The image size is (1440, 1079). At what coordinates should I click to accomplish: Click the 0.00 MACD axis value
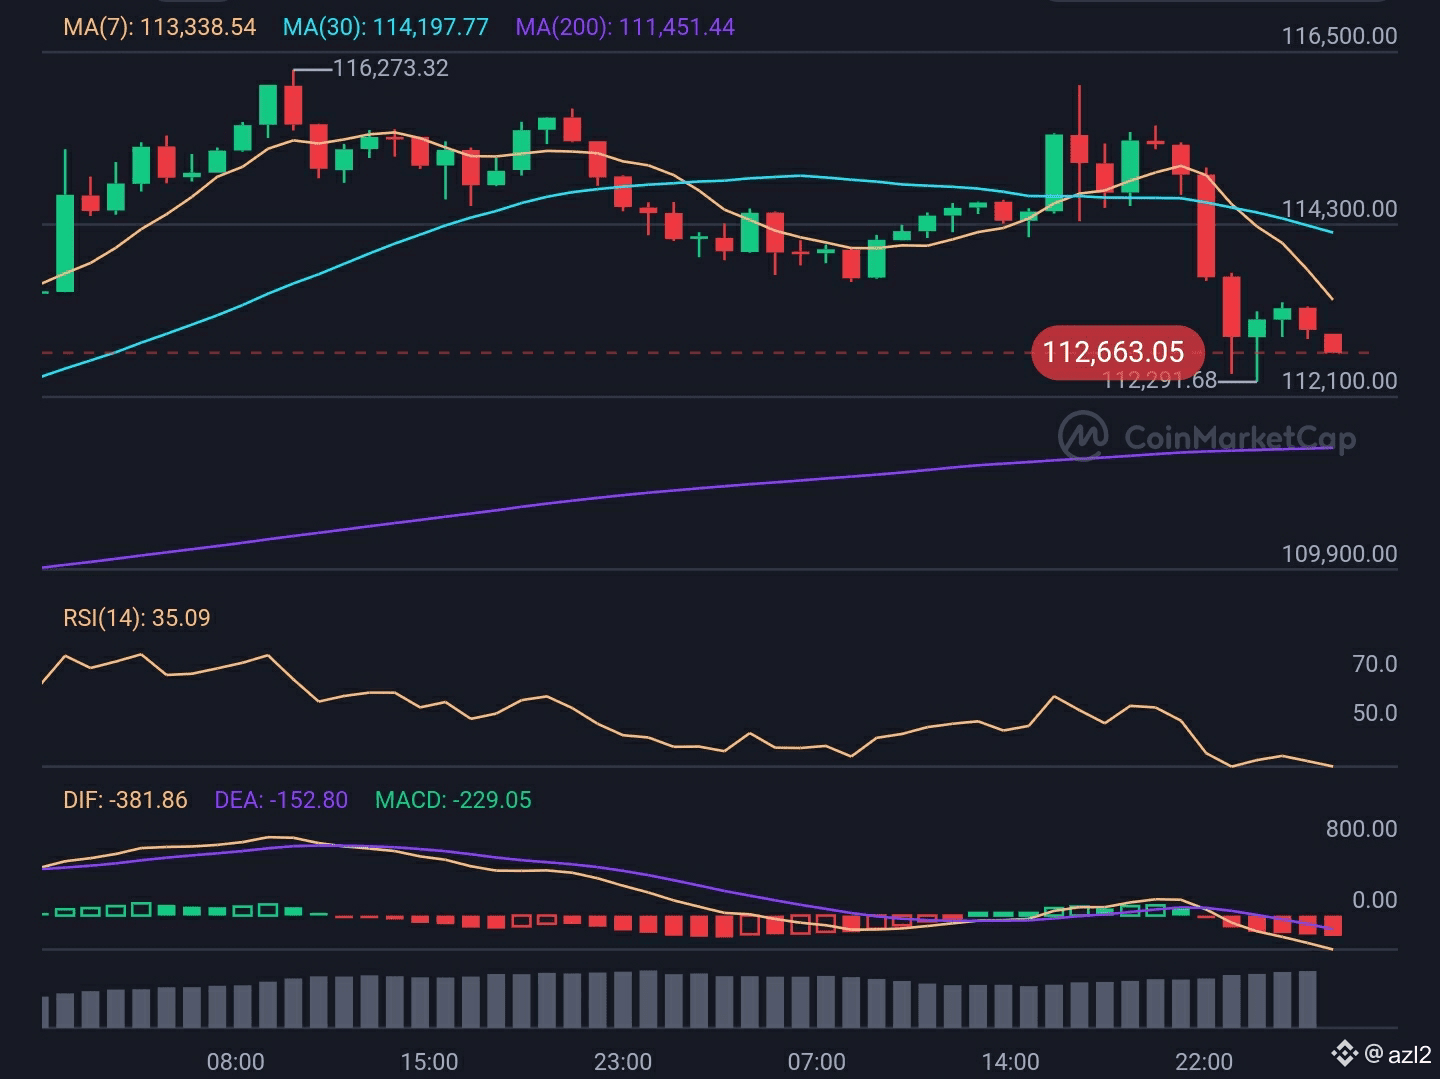(1375, 900)
